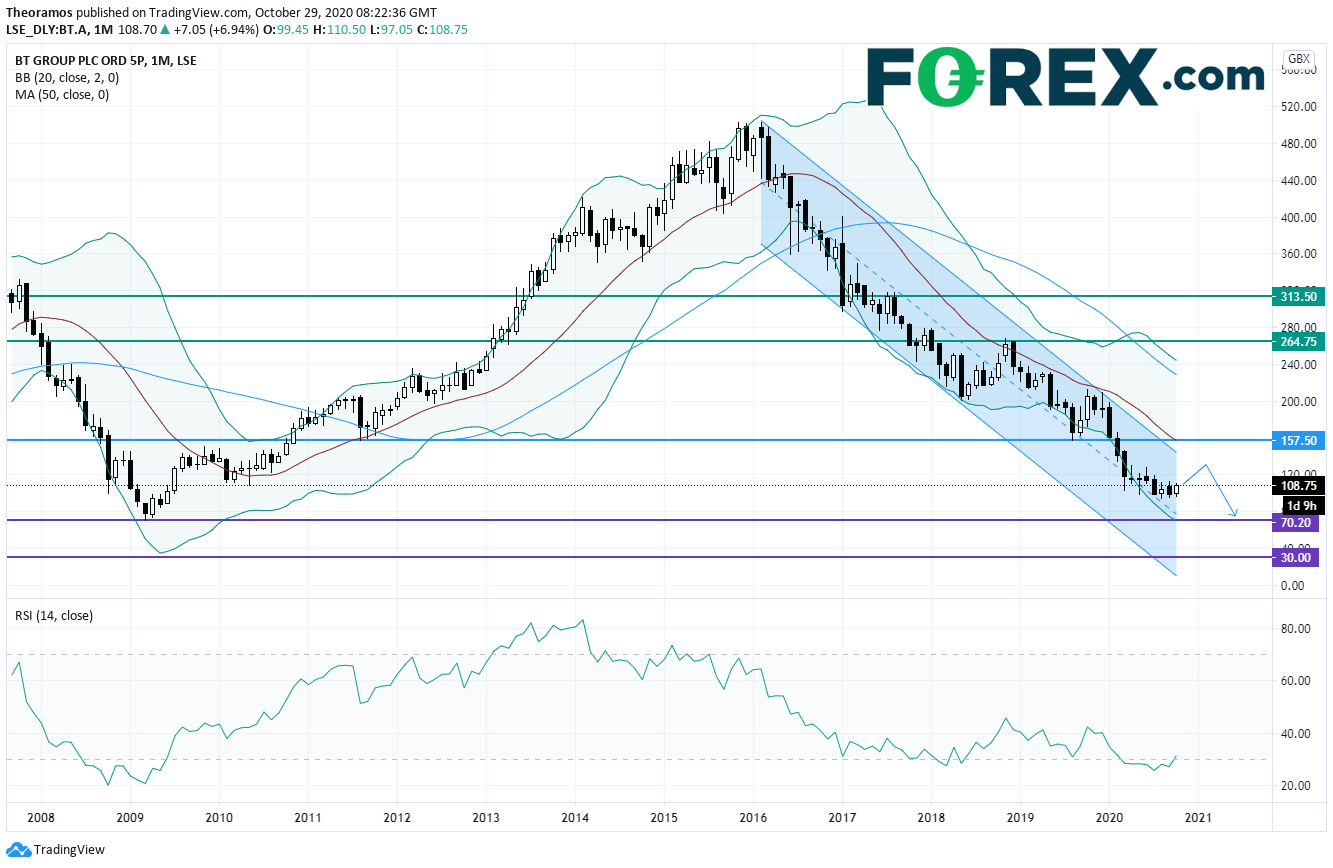Click the 2021 year on time axis
Viewport: 1333px width, 868px height.
[1198, 817]
